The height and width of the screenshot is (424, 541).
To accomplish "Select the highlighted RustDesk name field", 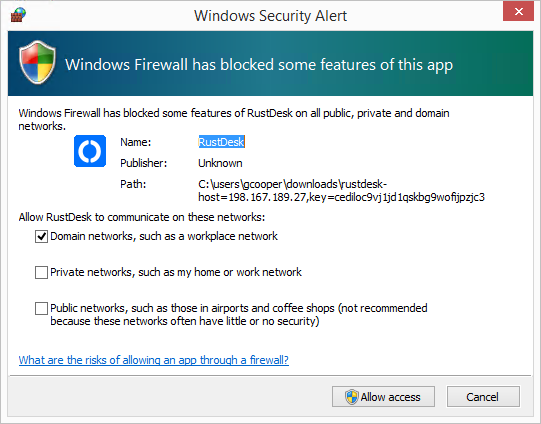I will coord(222,142).
